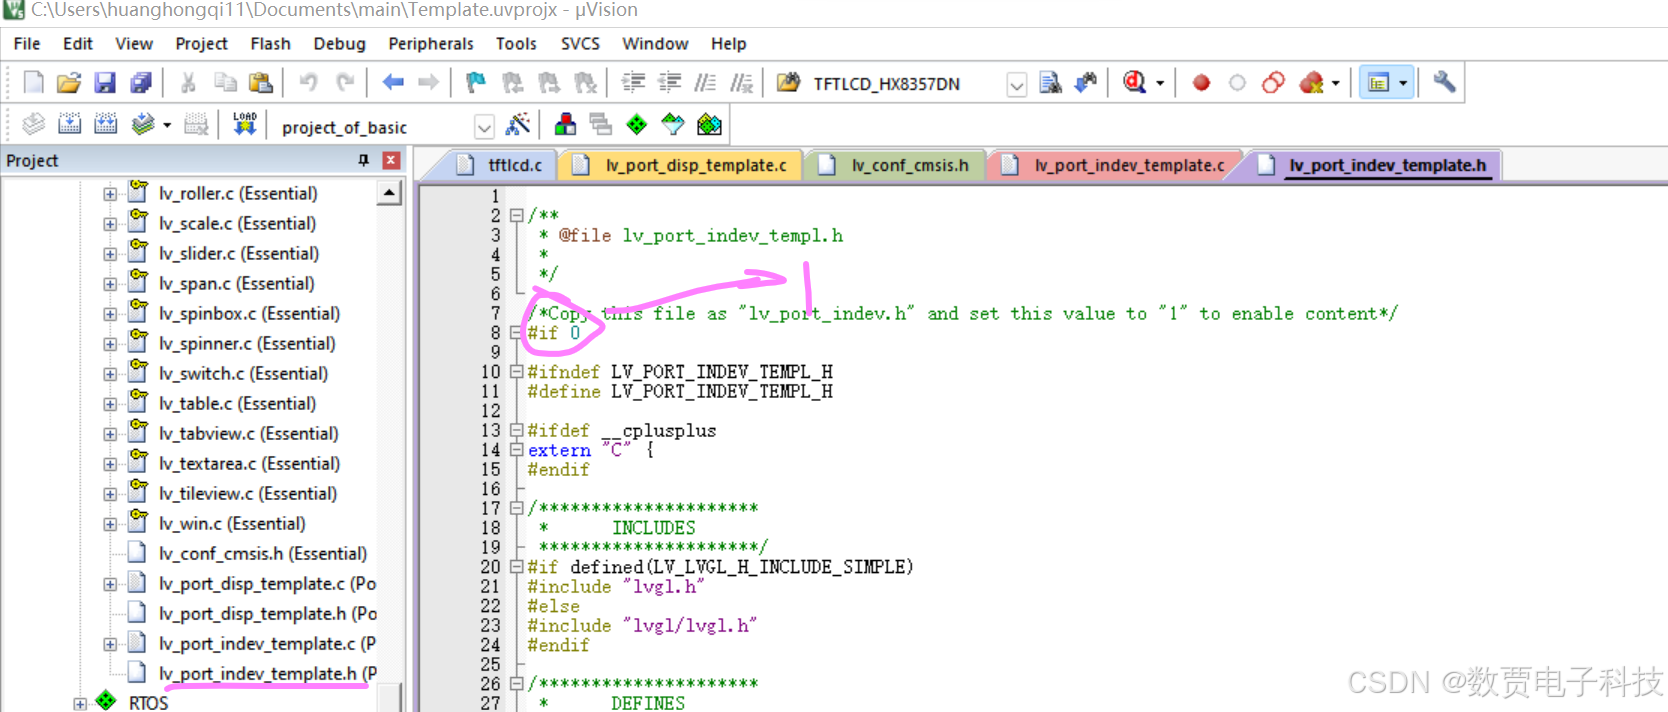Screen dimensions: 1668x712
Task: Comment out selection icon
Action: click(x=705, y=83)
